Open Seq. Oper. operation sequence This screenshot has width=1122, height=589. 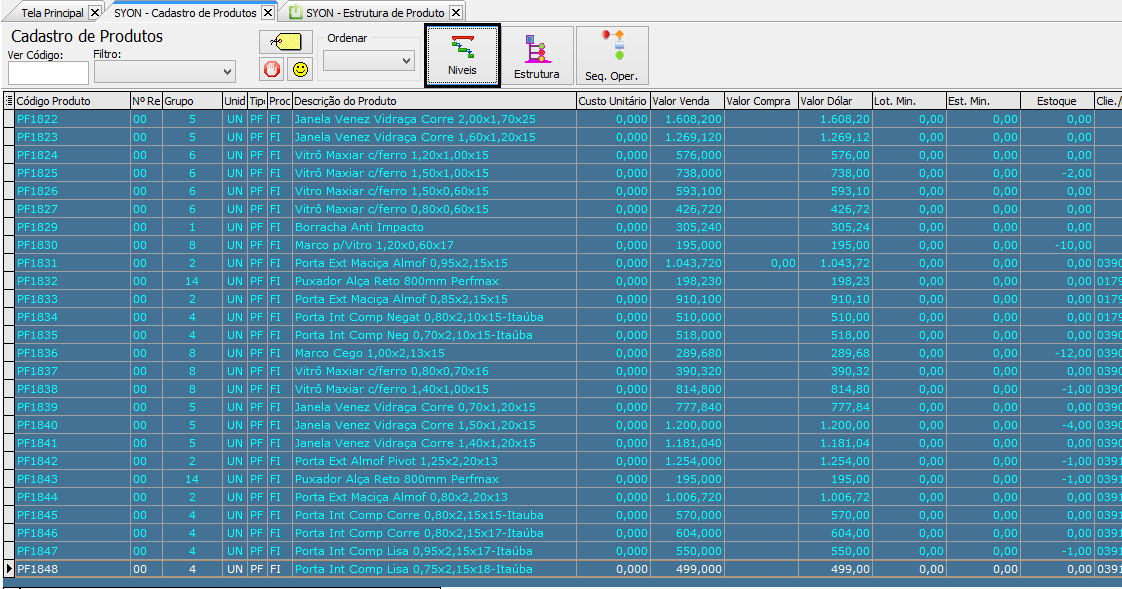[x=611, y=56]
